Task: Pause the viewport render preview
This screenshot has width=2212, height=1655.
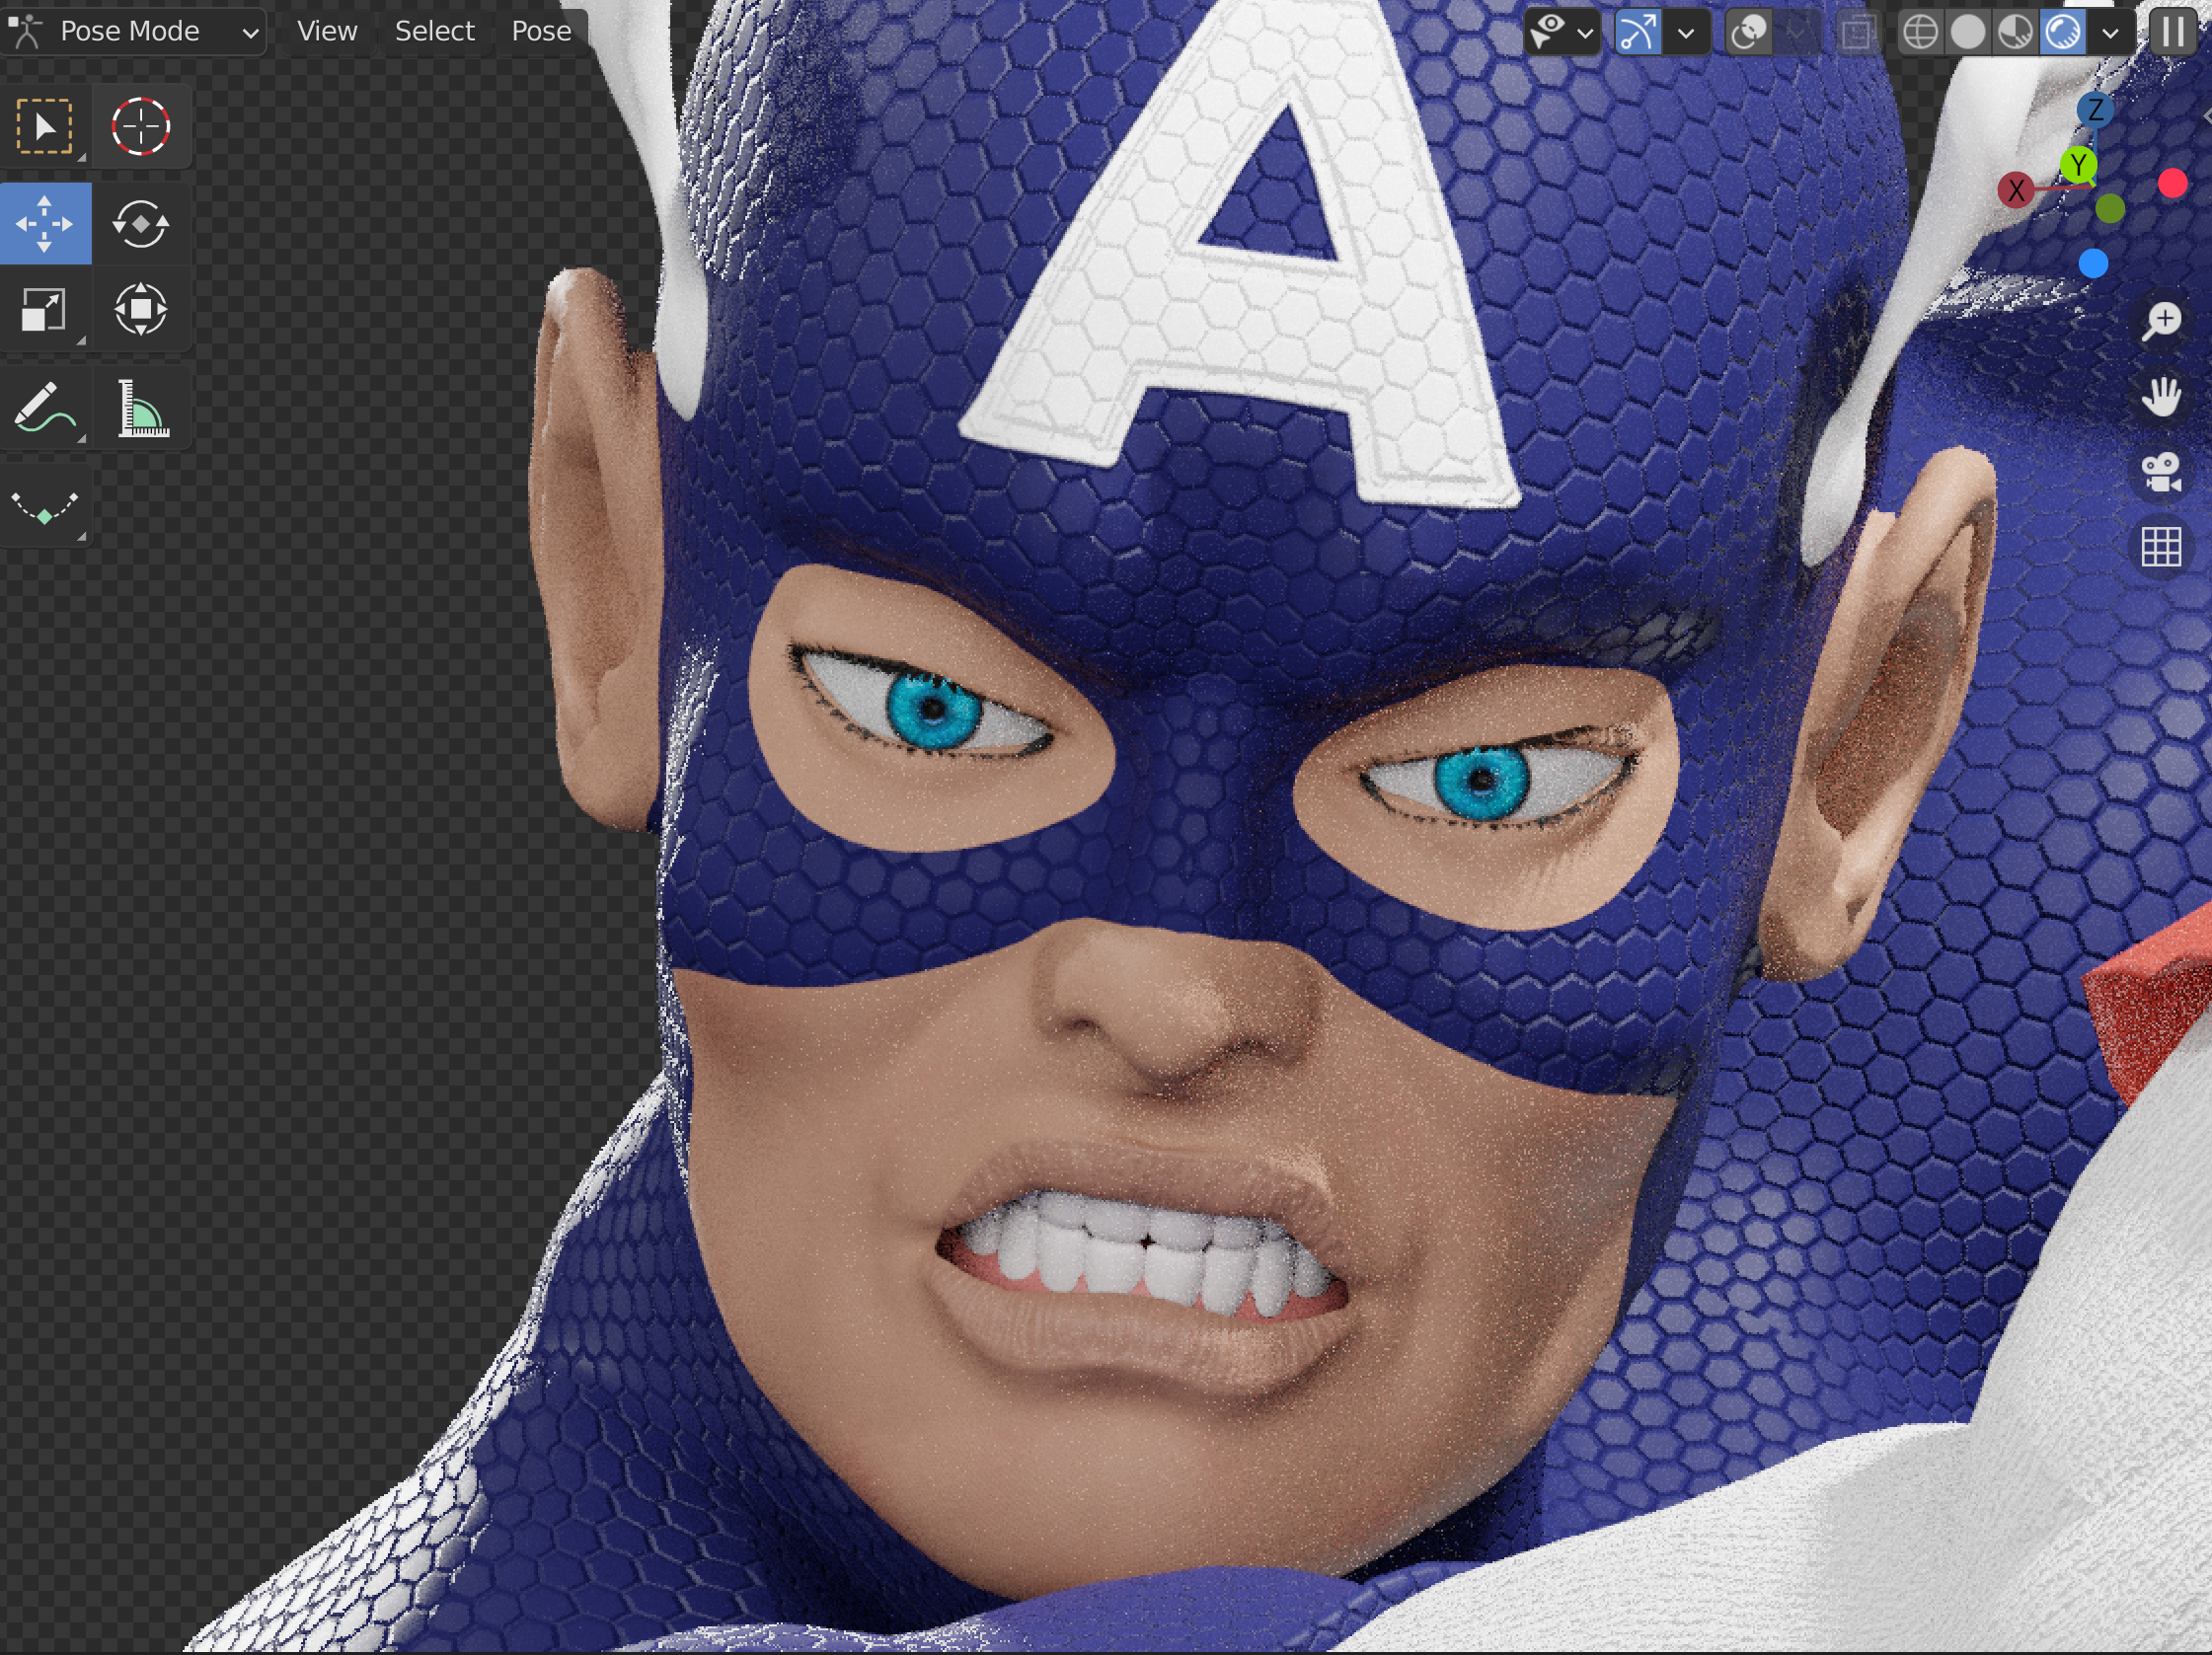Action: (2172, 32)
